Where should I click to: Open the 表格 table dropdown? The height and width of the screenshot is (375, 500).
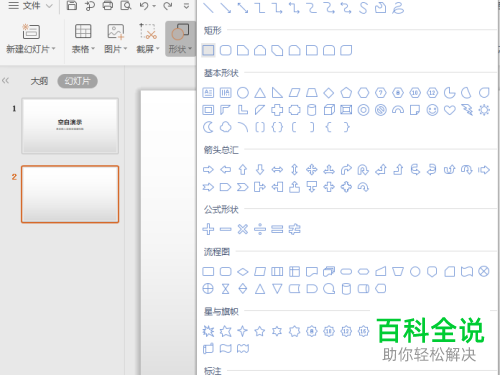tap(83, 39)
